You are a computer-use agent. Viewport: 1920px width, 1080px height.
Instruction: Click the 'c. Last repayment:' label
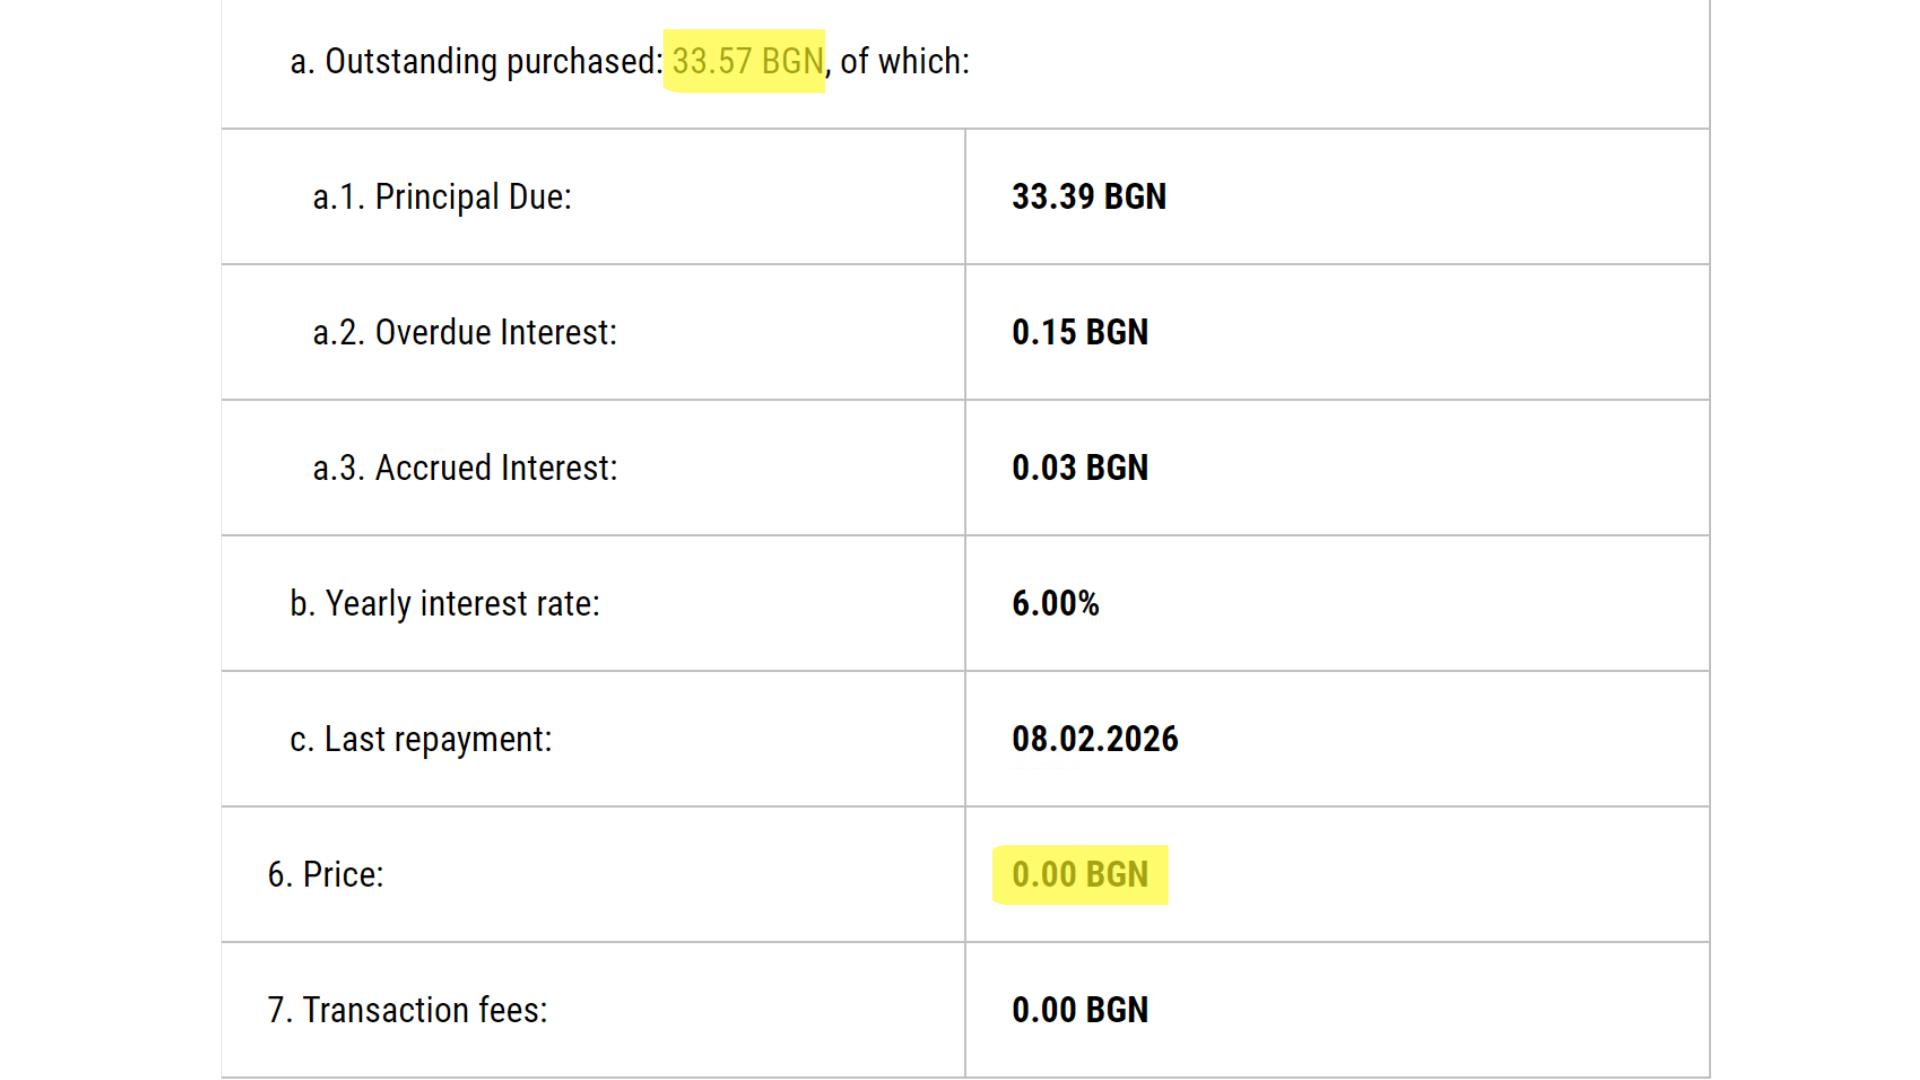pos(421,739)
